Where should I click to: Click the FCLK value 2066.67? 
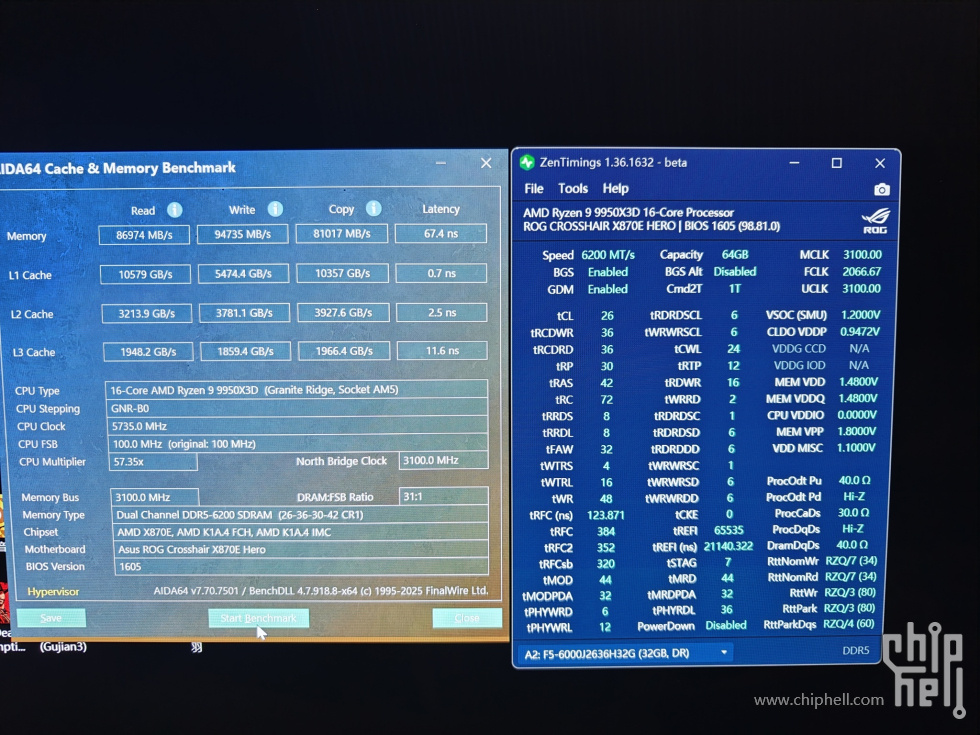tap(861, 271)
